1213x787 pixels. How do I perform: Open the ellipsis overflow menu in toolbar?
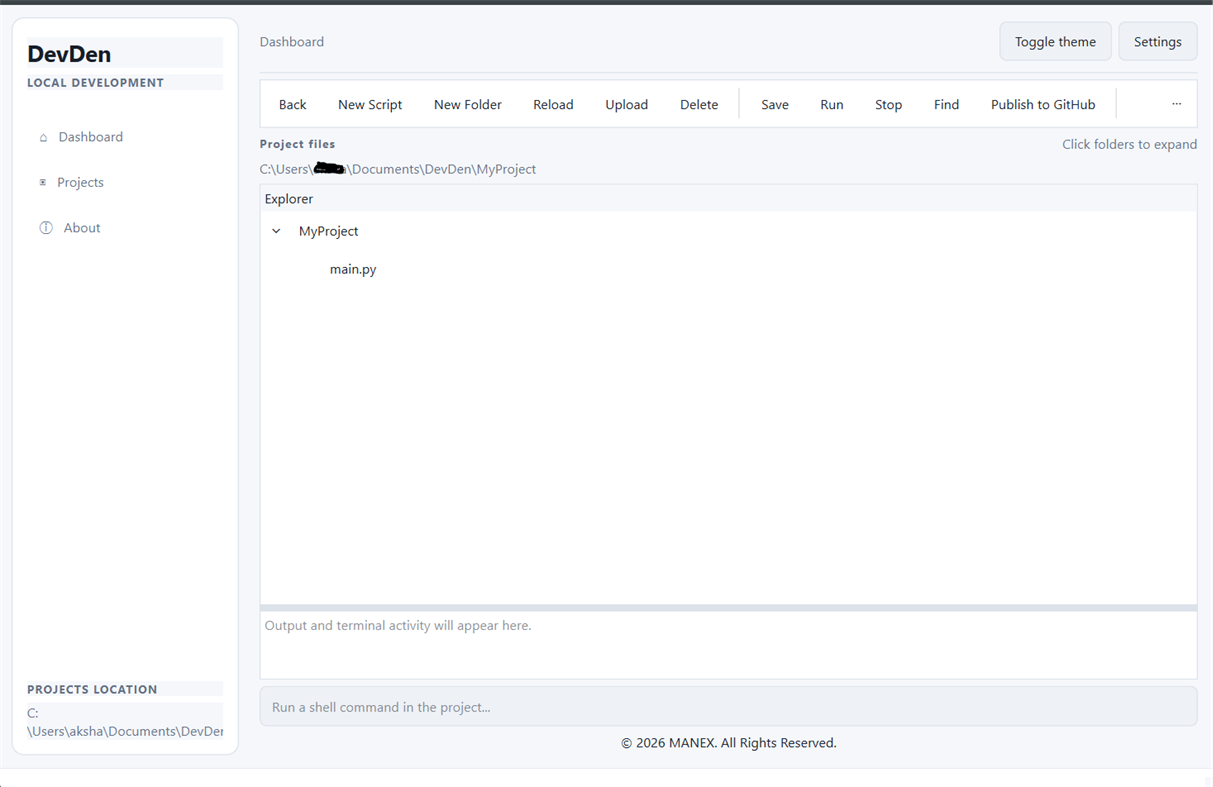tap(1176, 104)
